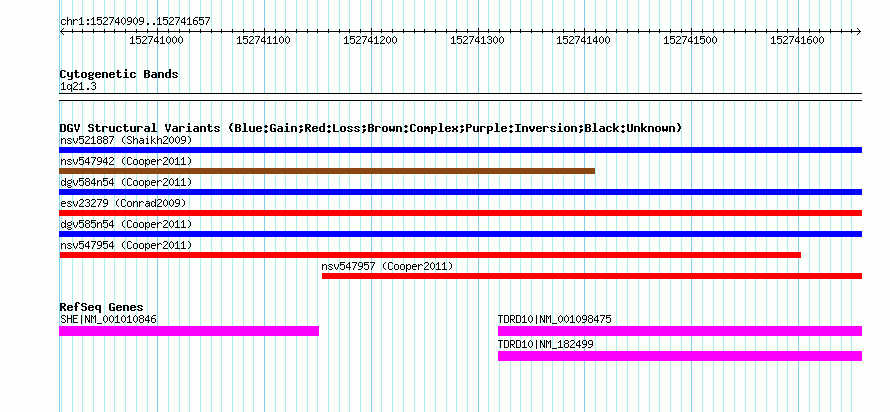890x412 pixels.
Task: Click the 152741400 ruler tick label
Action: [583, 40]
